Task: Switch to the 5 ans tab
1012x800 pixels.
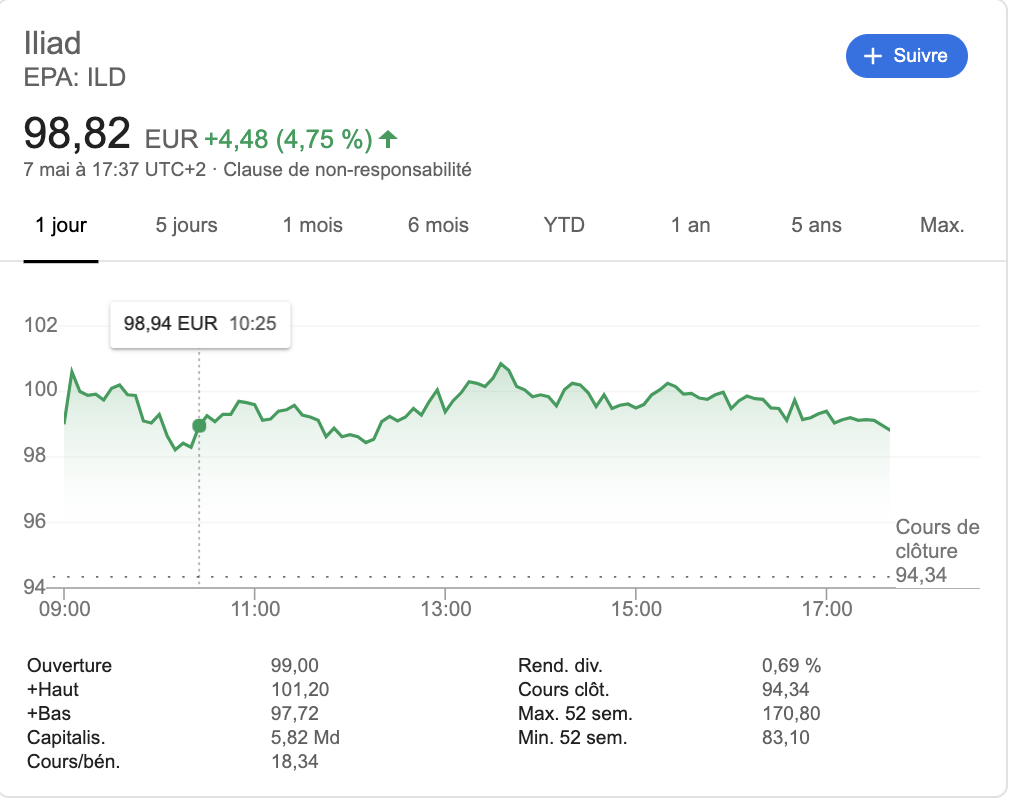Action: [816, 225]
